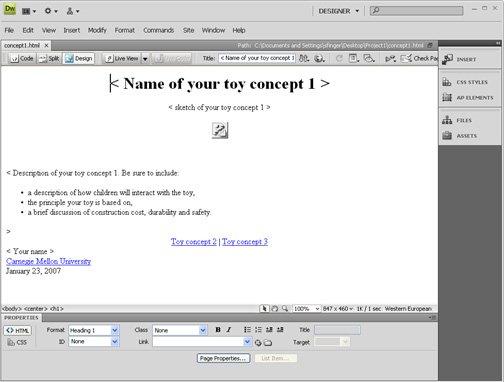
Task: Open the Extend Dreamweaver gear menu
Action: click(51, 11)
